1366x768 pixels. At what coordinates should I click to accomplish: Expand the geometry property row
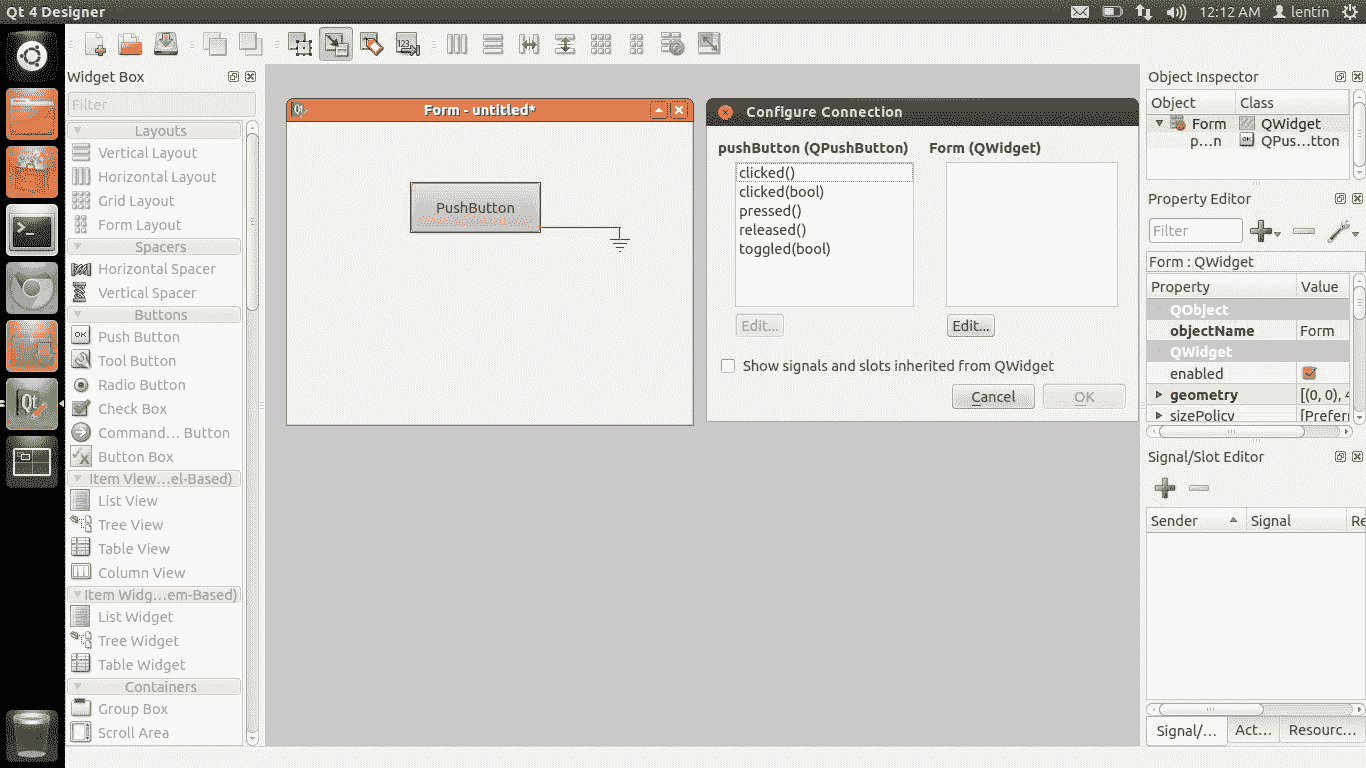1159,395
